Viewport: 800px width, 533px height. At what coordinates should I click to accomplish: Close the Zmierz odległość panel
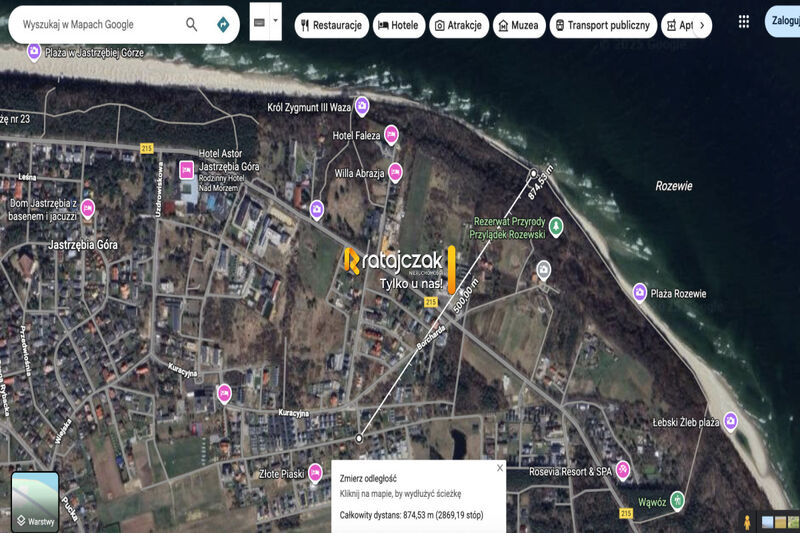500,468
